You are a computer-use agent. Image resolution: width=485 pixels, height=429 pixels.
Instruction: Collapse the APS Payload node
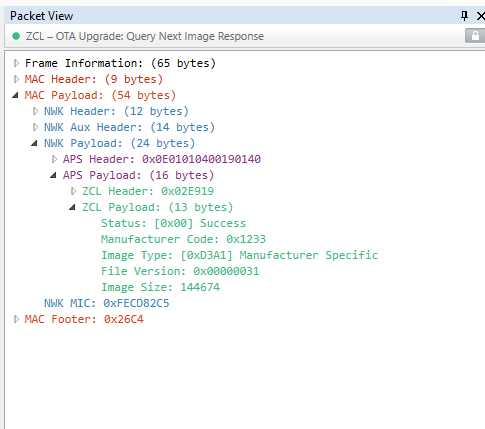pos(53,175)
